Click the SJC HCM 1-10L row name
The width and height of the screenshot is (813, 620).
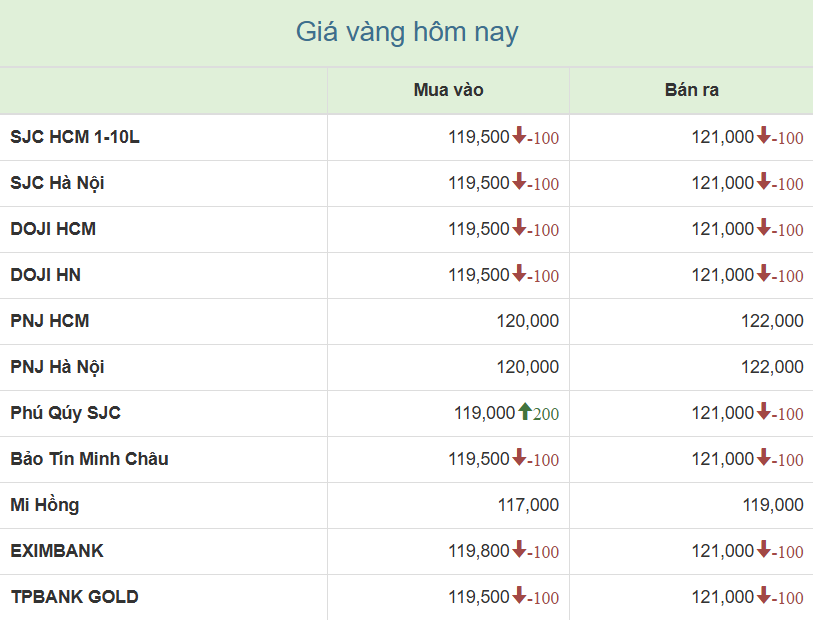tap(75, 137)
